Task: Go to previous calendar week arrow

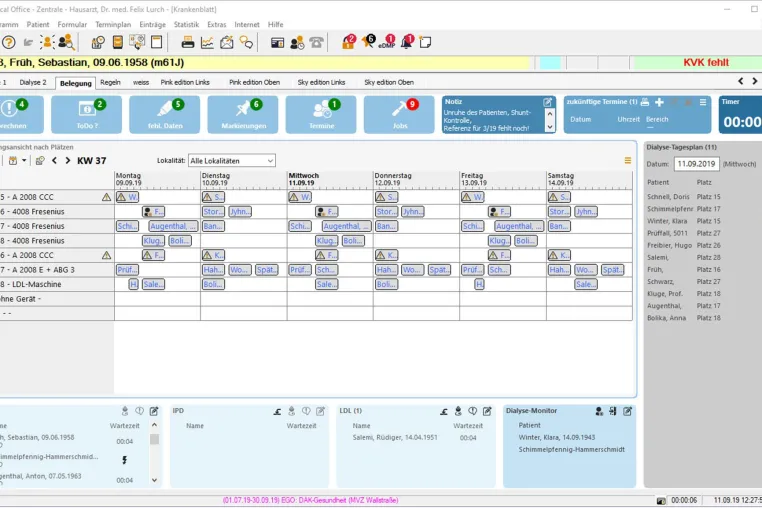Action: (54, 160)
